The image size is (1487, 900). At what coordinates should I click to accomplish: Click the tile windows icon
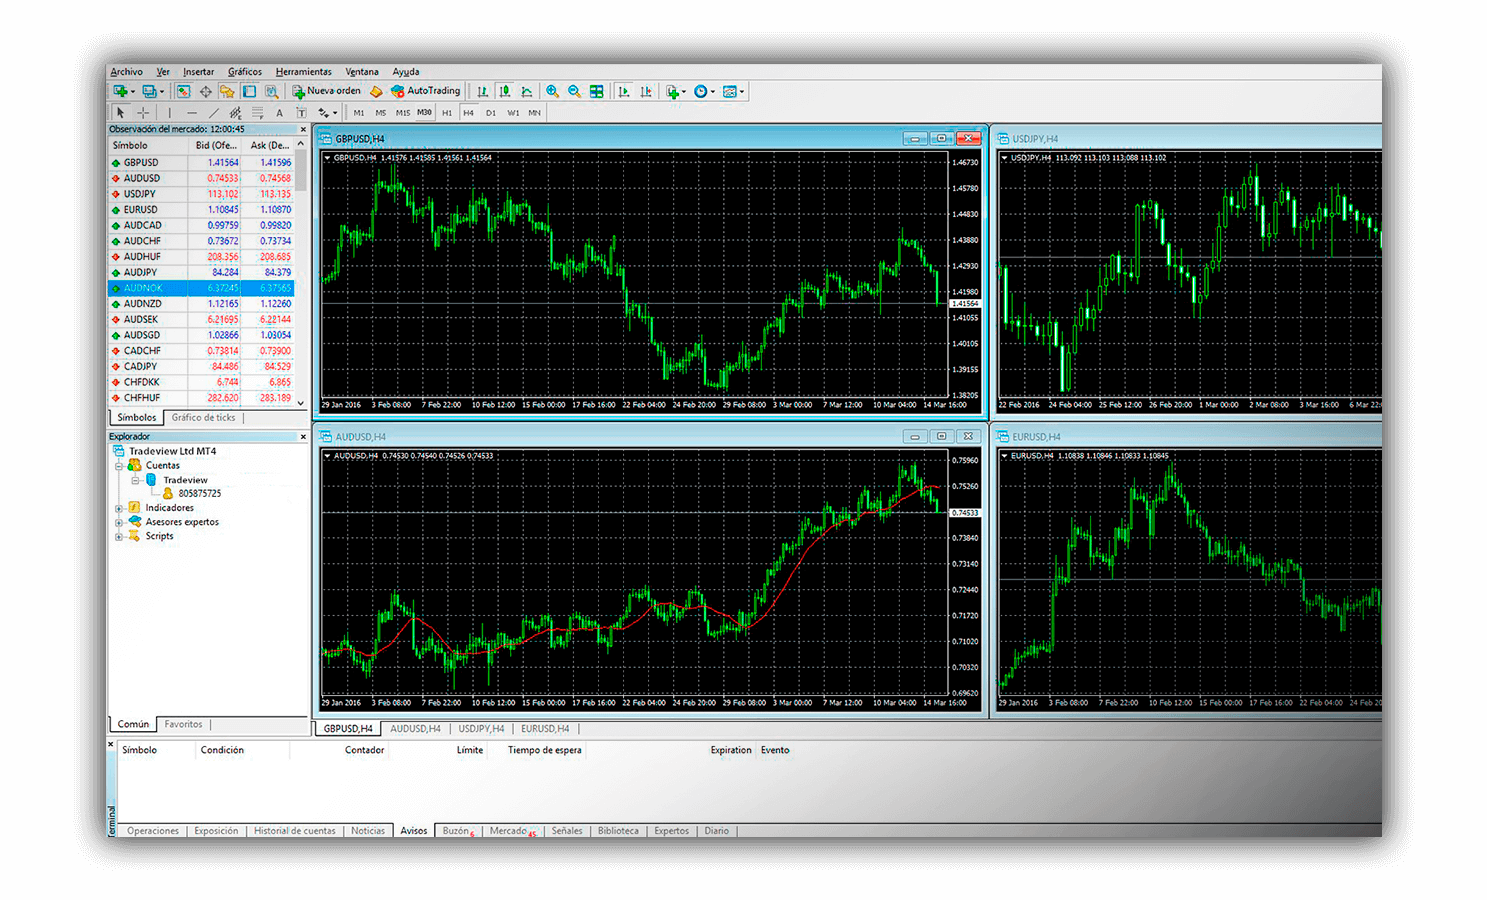pos(597,91)
